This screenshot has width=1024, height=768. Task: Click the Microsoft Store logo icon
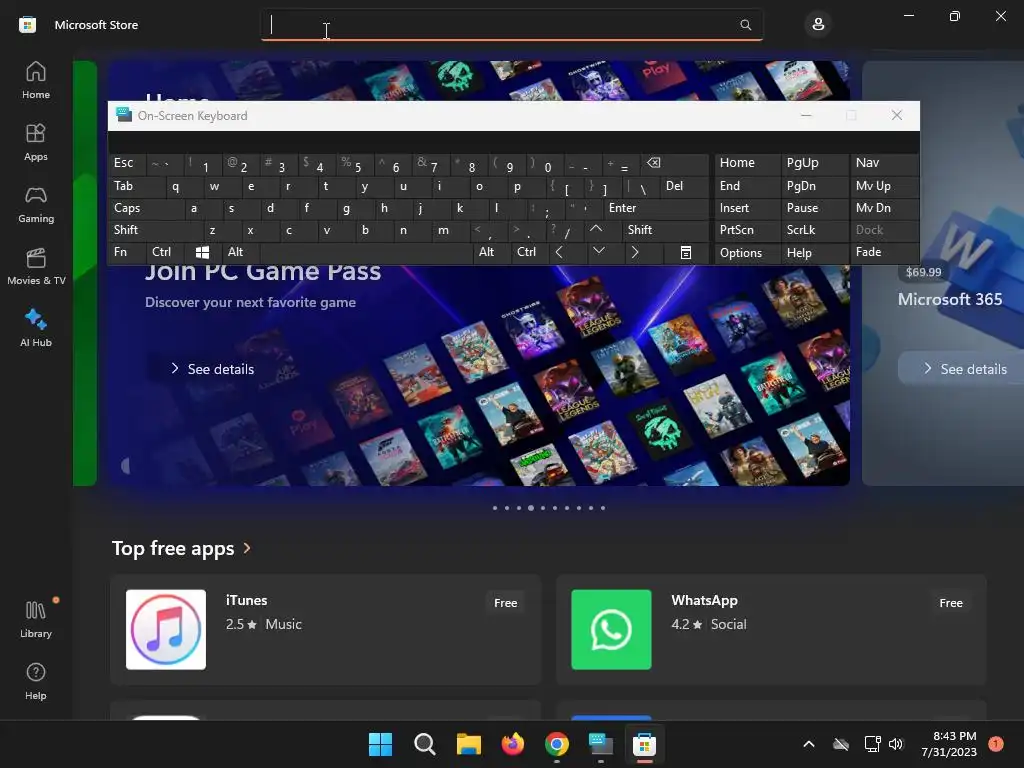[27, 25]
